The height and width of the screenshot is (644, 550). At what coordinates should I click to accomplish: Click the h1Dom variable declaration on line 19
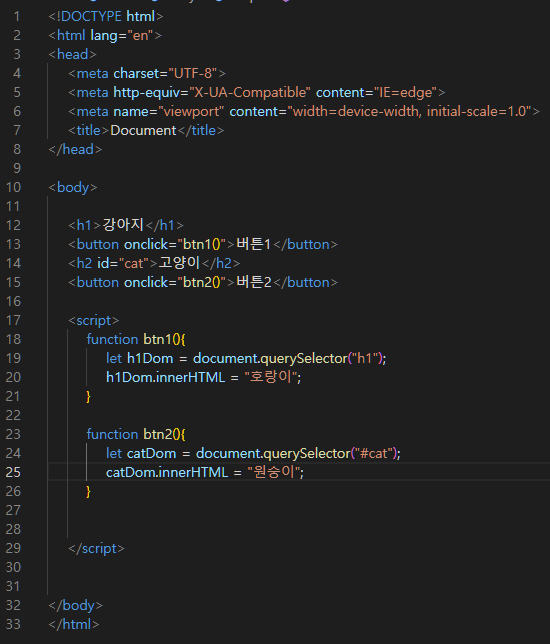click(140, 359)
